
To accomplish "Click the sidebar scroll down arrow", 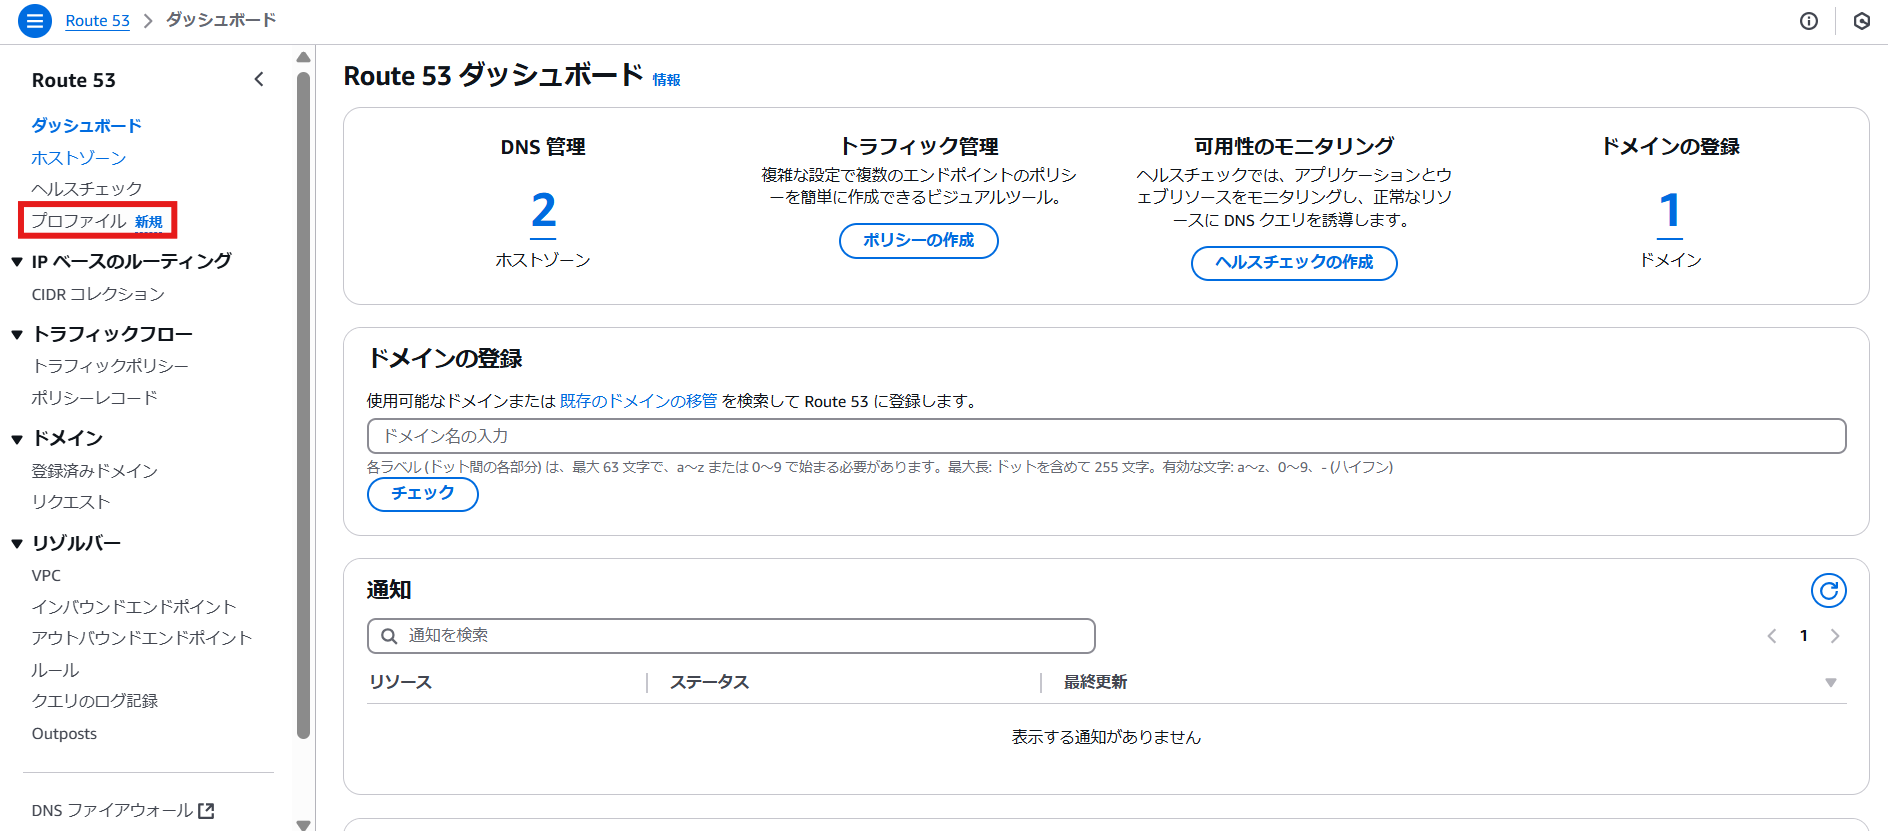I will 304,824.
